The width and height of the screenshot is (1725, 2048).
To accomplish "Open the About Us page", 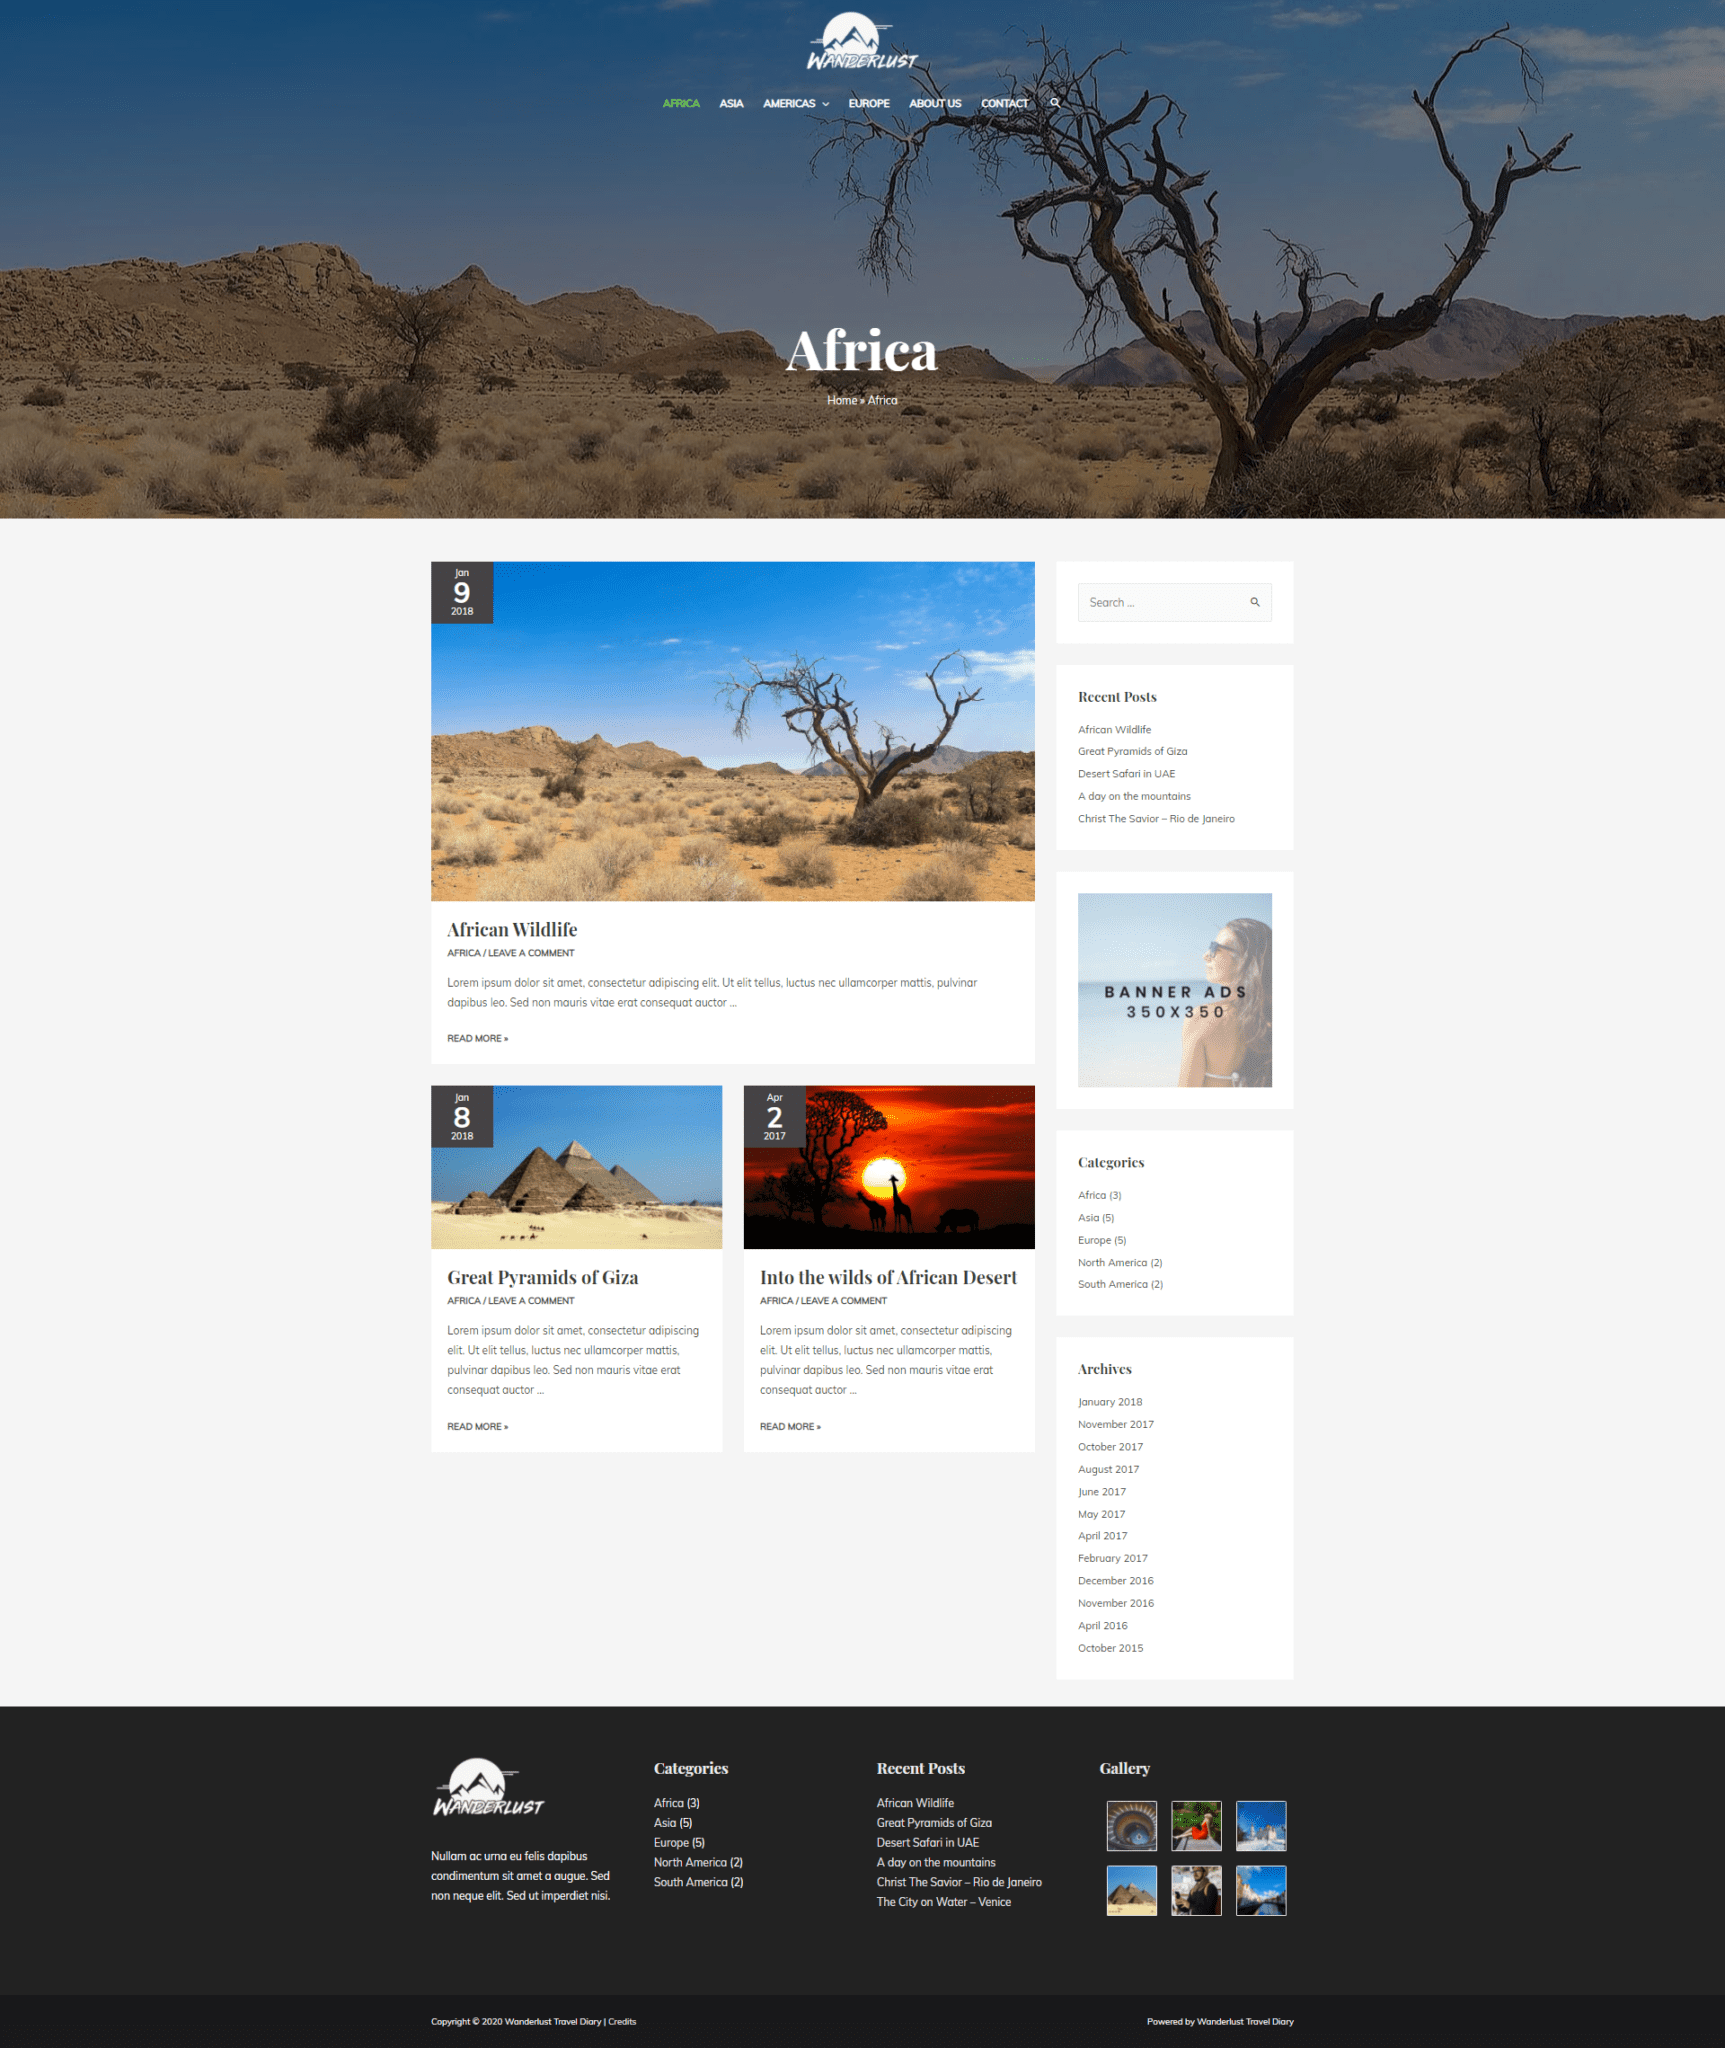I will click(x=935, y=103).
